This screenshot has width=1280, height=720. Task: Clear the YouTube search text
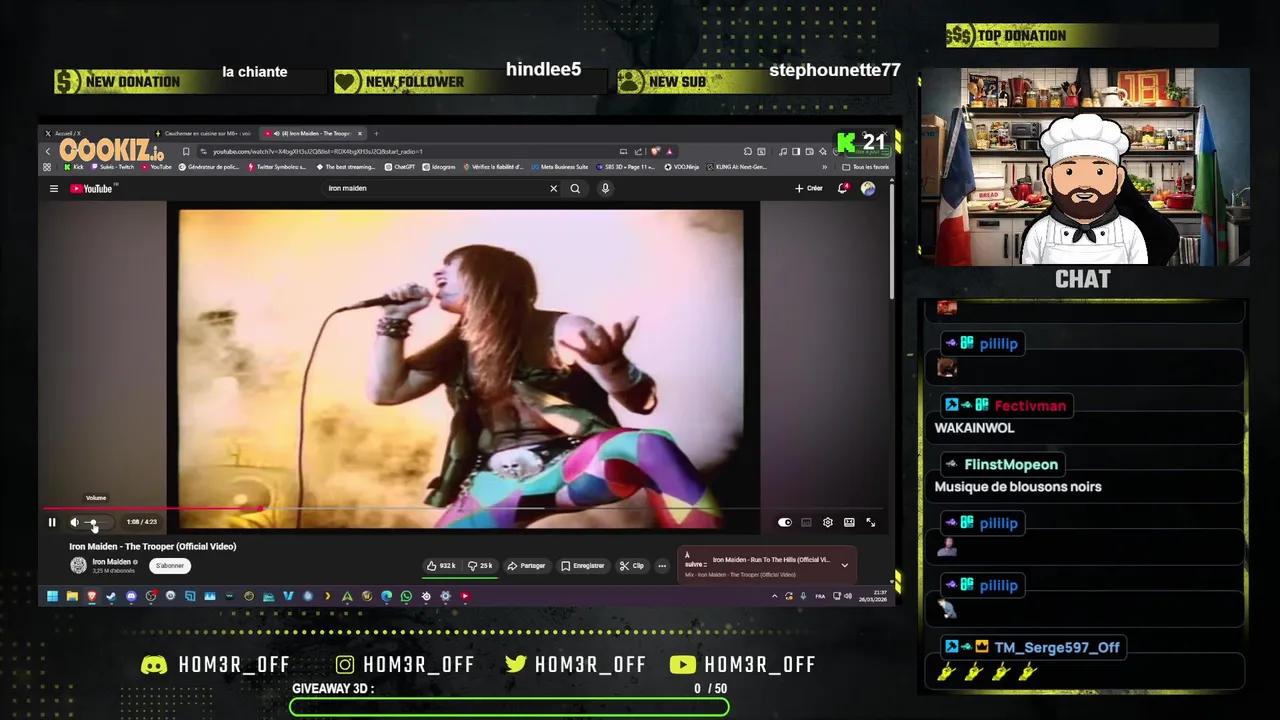553,188
